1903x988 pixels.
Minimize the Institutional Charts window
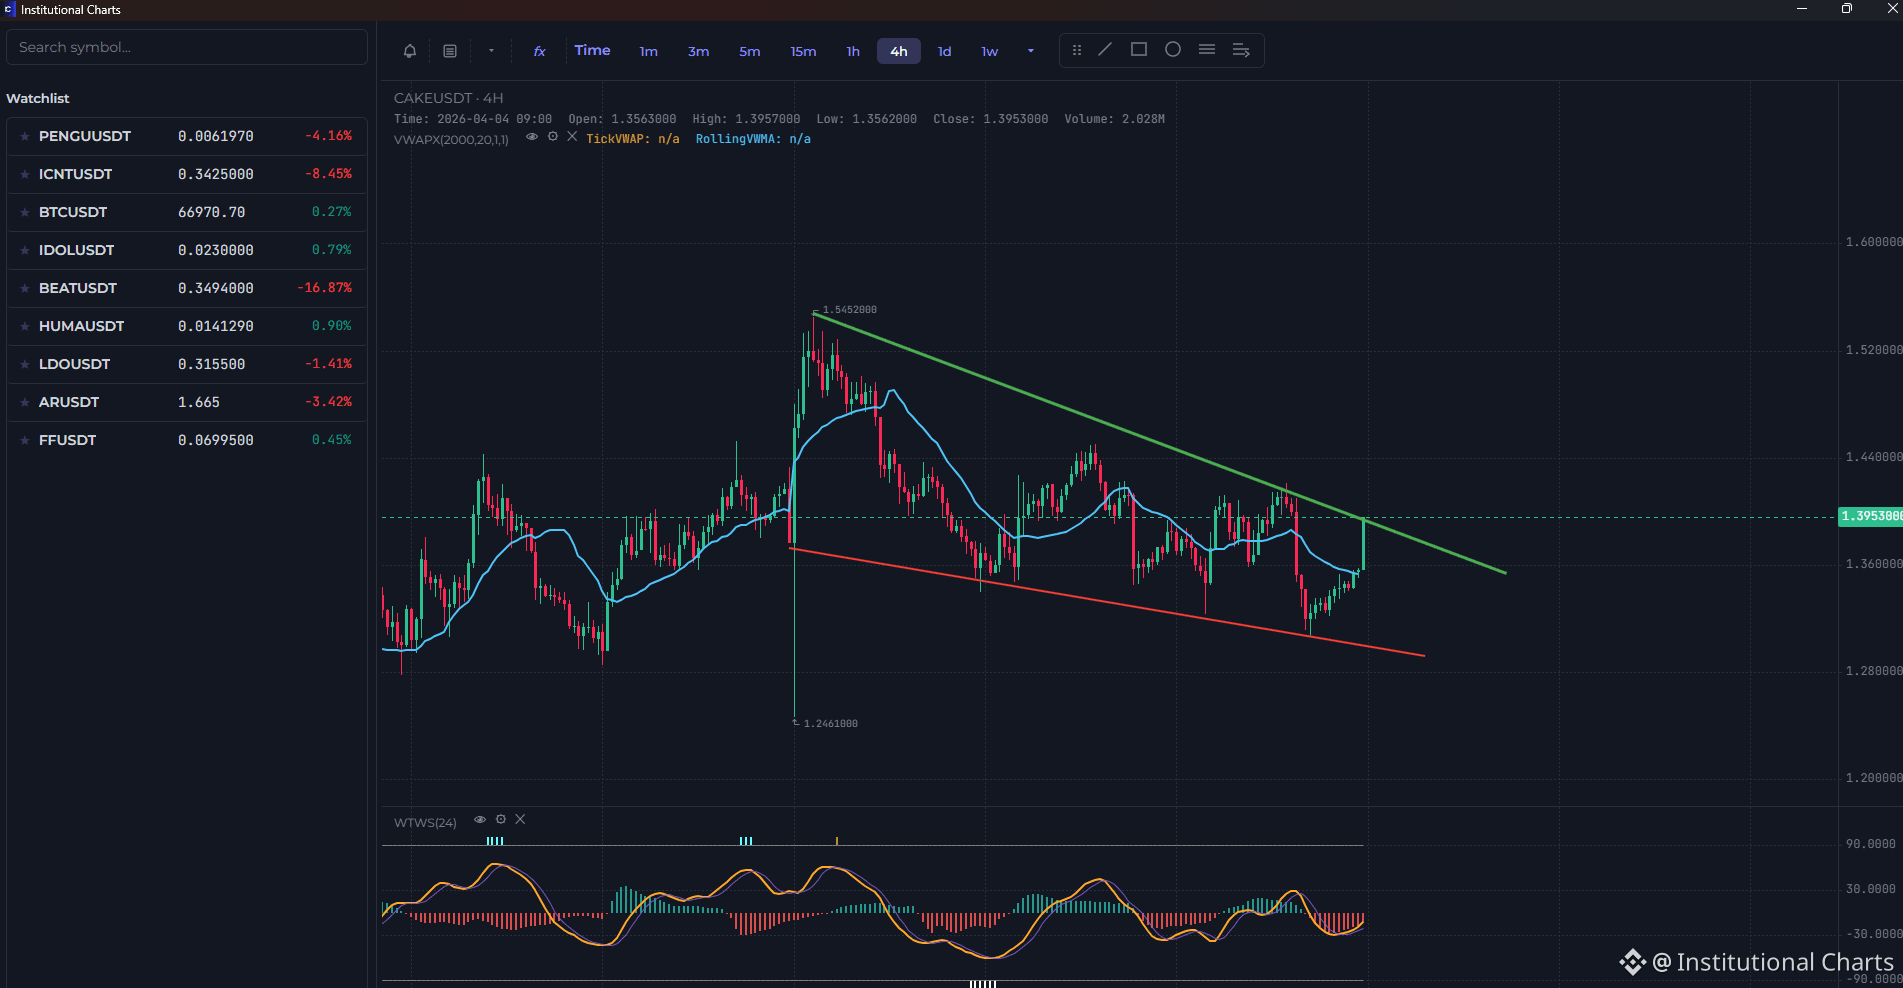pyautogui.click(x=1802, y=9)
